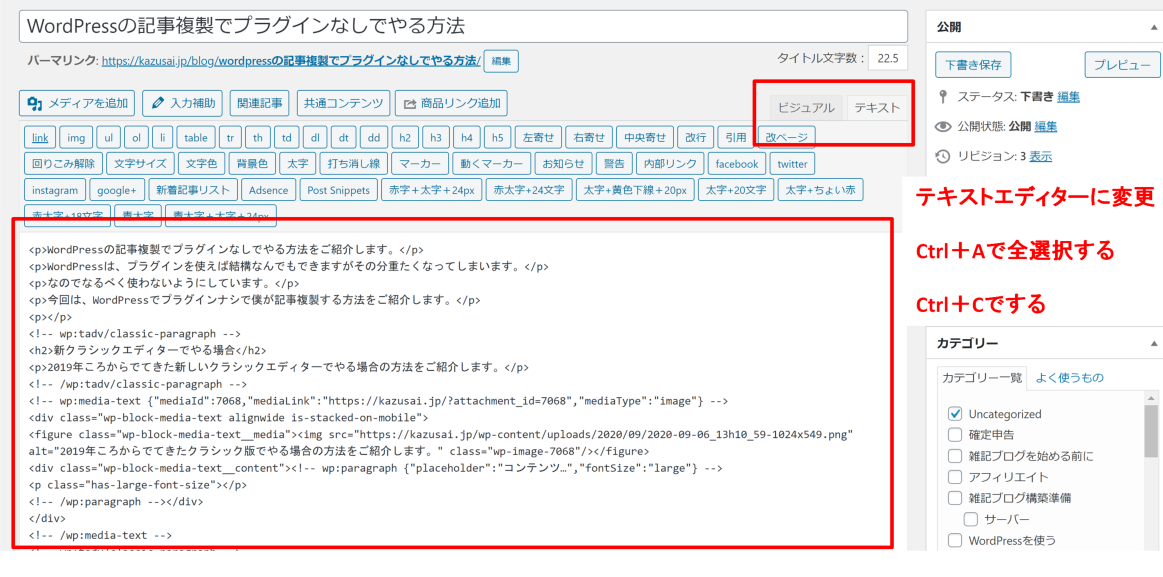Click the Post Snippets button
This screenshot has width=1163, height=577.
tap(338, 190)
